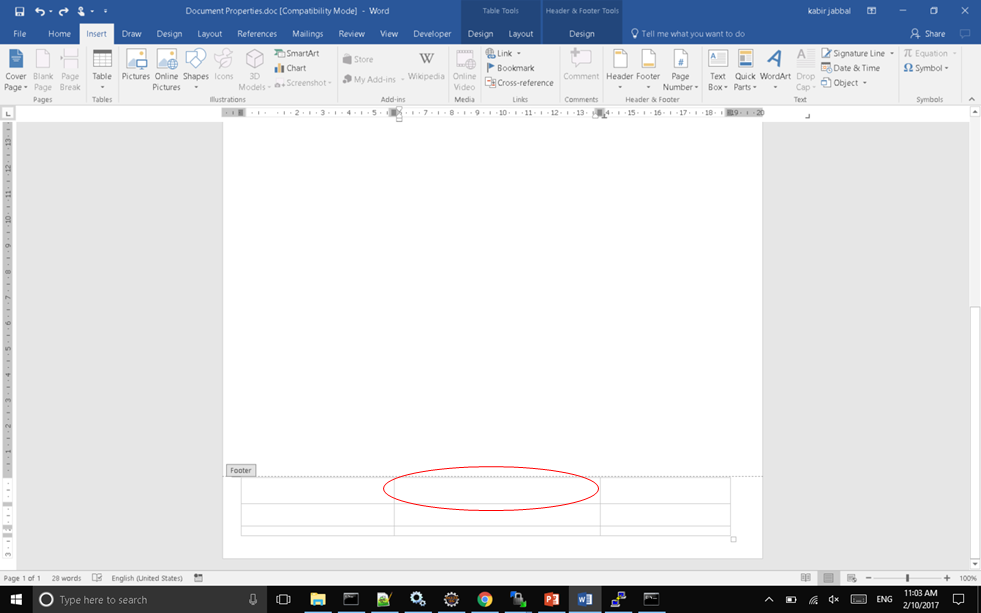This screenshot has height=613, width=981.
Task: Click the table resize handle in footer
Action: (x=733, y=539)
